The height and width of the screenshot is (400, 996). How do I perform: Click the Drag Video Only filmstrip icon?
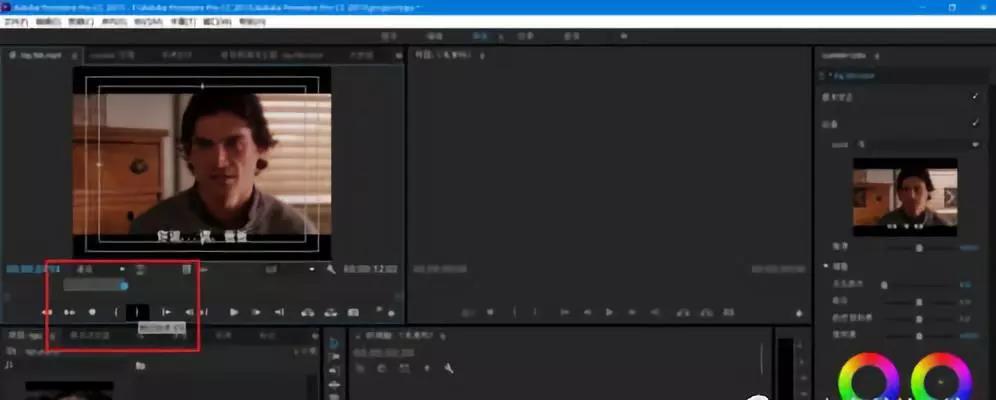coord(187,269)
